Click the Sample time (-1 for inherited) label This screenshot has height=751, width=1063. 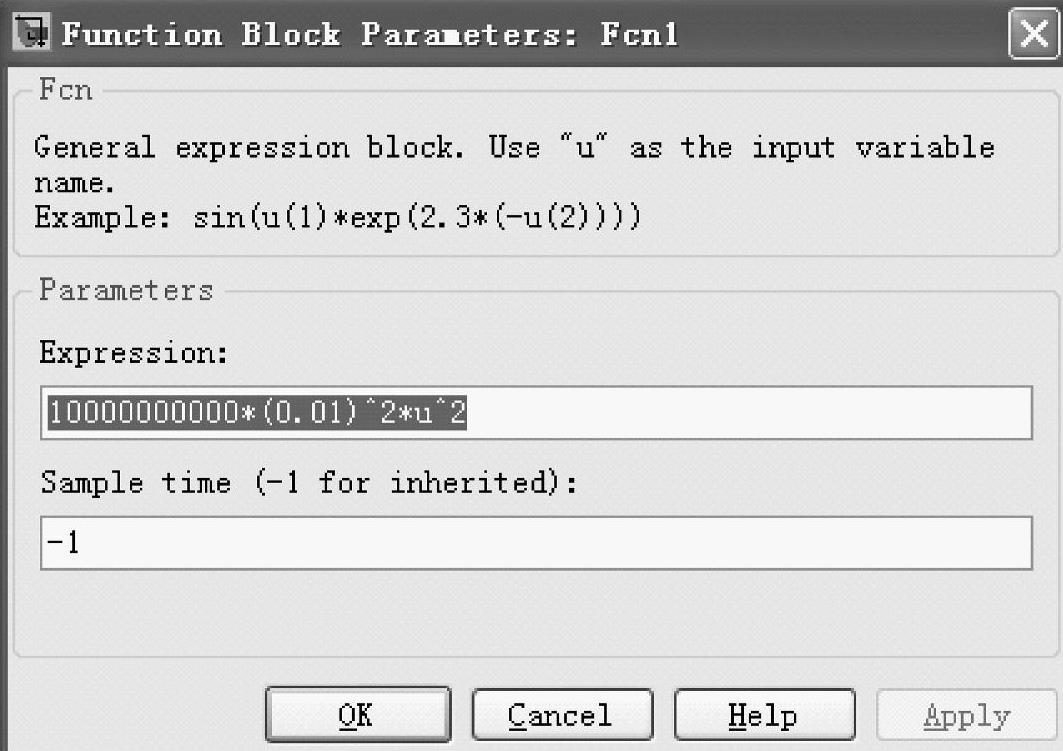(x=309, y=483)
